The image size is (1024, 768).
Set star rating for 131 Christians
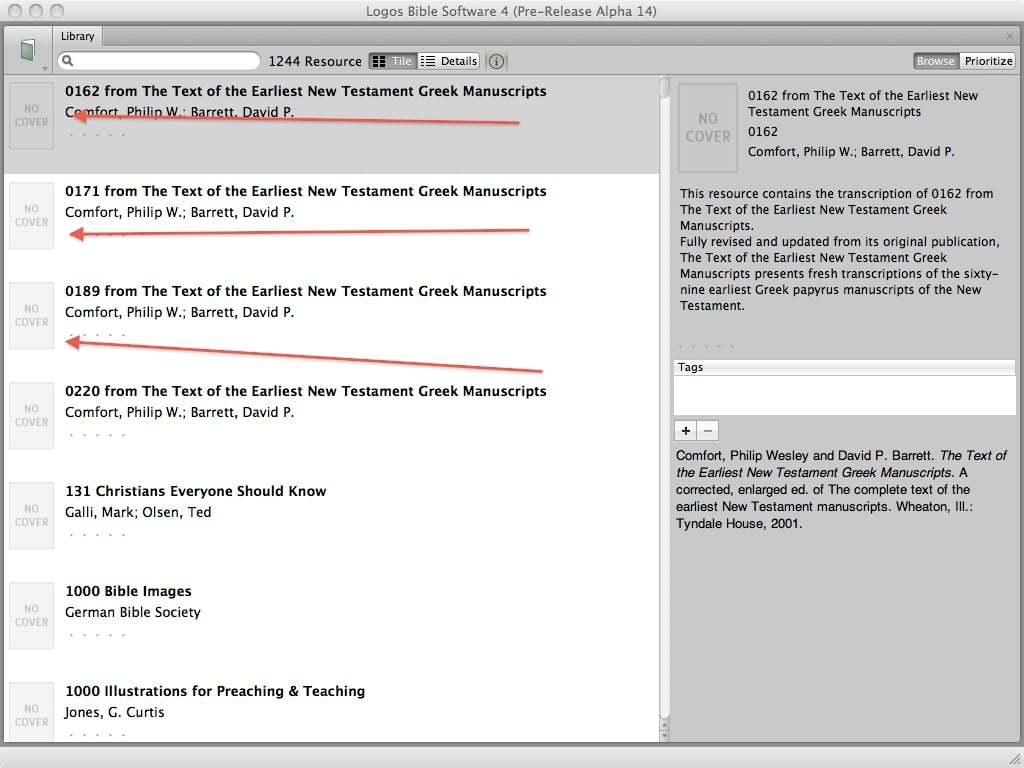point(97,535)
